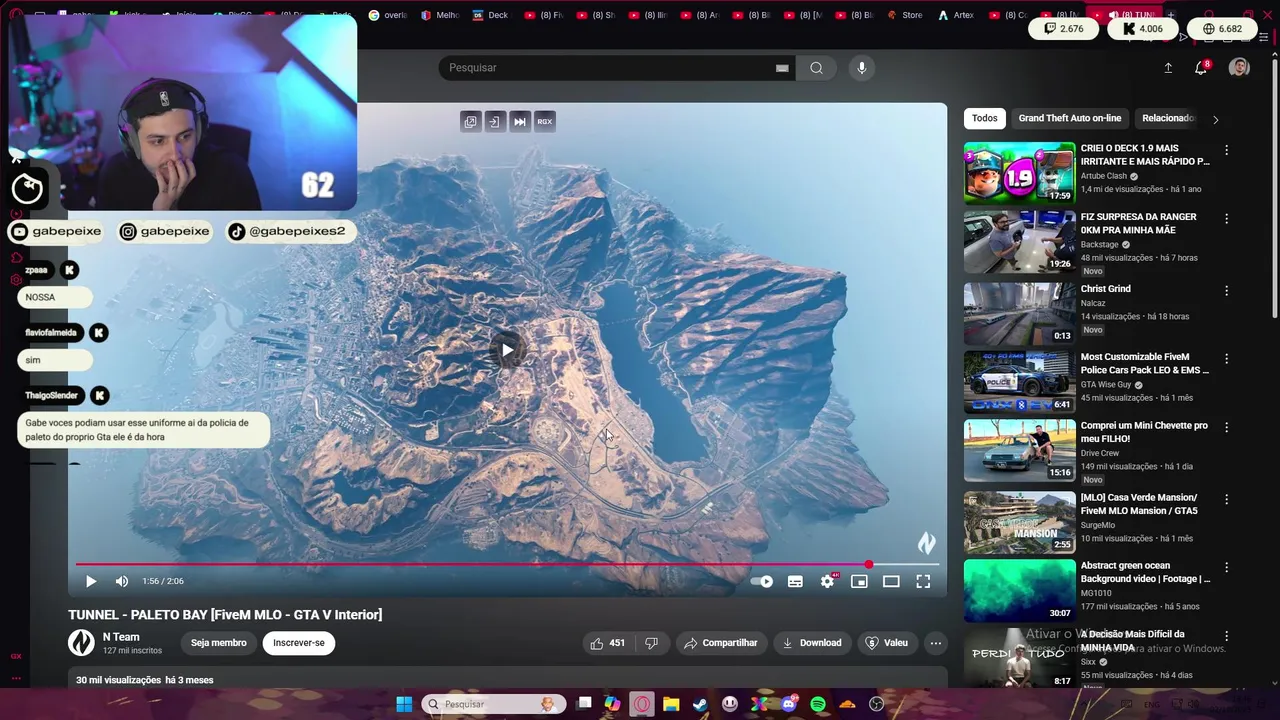This screenshot has height=720, width=1280.
Task: Open video settings gear icon
Action: [x=827, y=581]
